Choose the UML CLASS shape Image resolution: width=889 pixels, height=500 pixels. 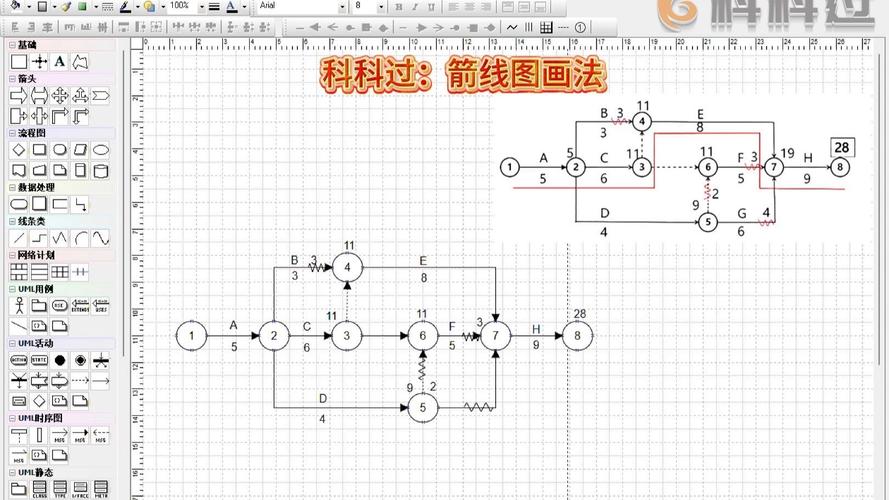[x=39, y=488]
